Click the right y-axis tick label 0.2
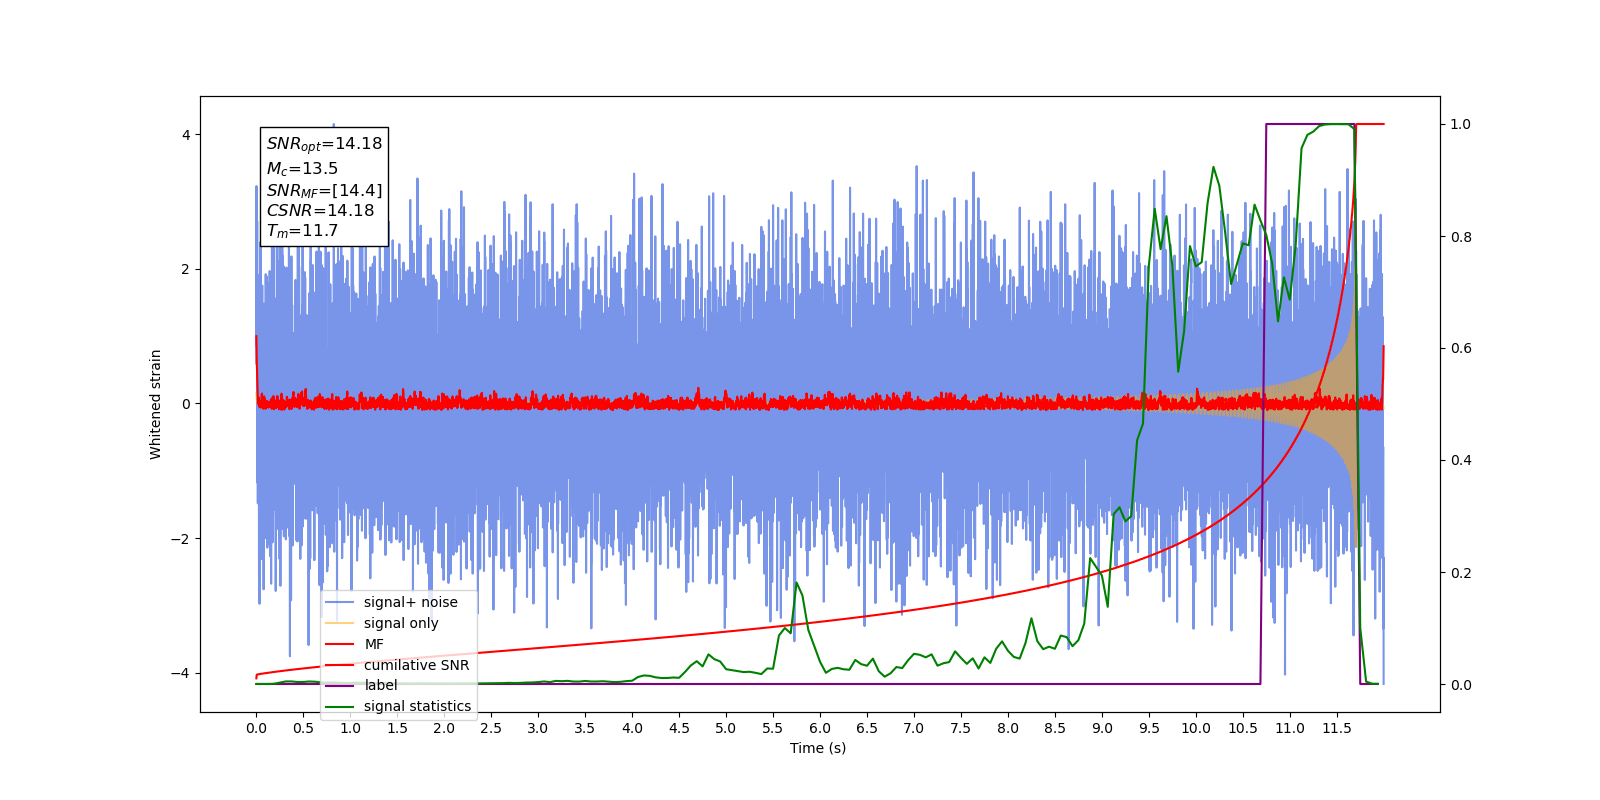 click(x=1461, y=573)
